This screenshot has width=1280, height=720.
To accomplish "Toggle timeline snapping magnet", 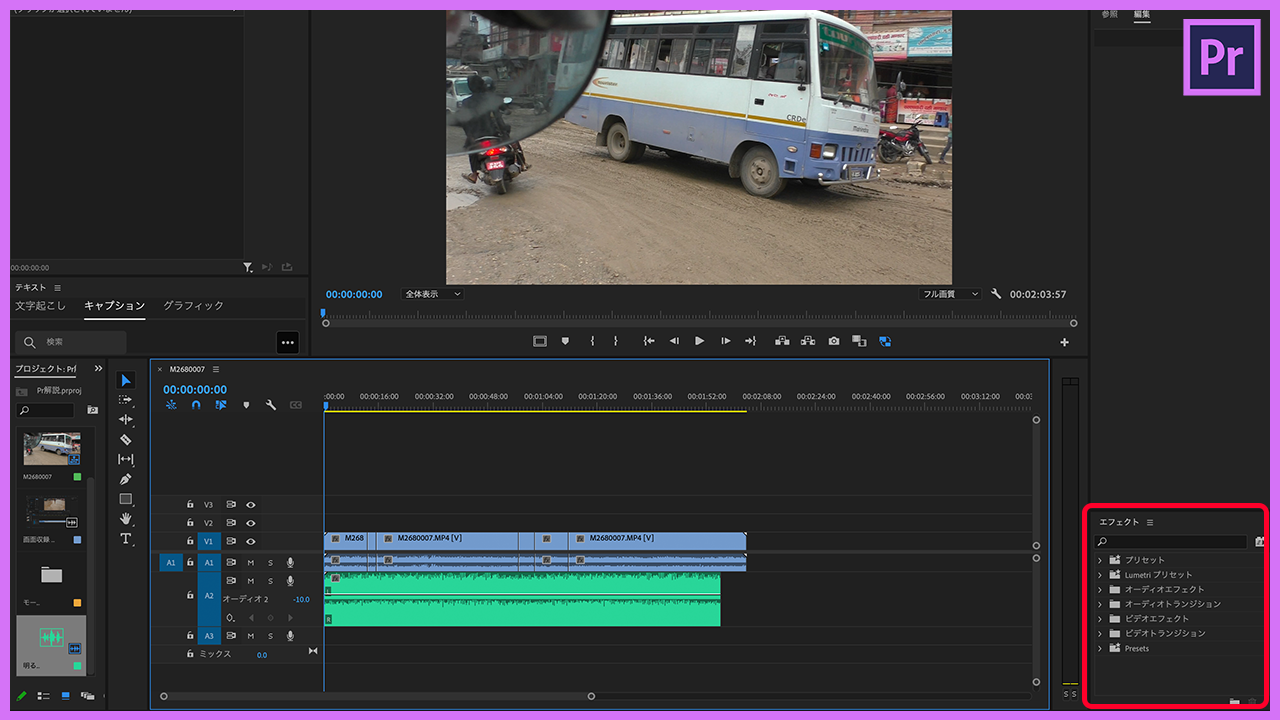I will (x=196, y=405).
